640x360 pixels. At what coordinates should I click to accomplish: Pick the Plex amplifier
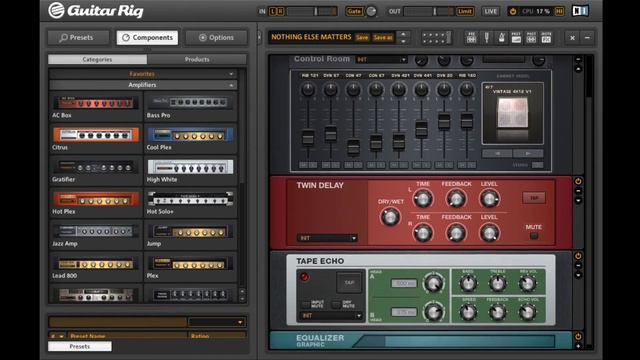(x=190, y=264)
